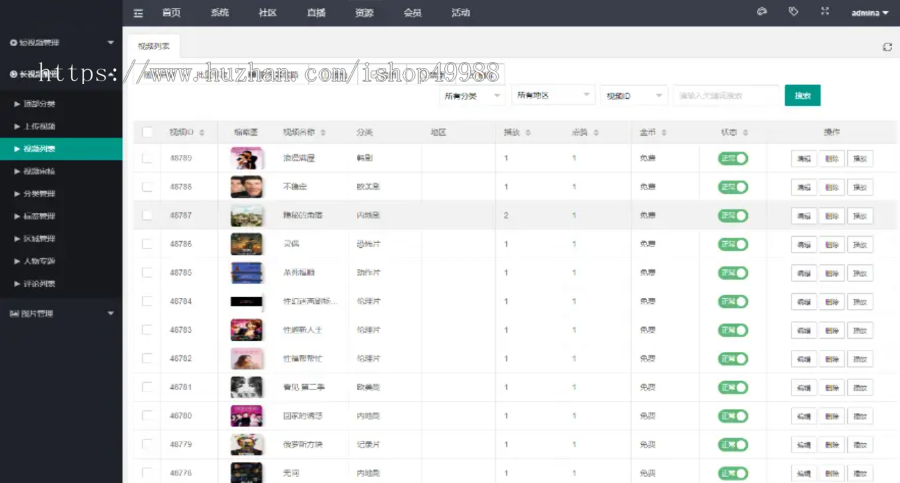Collapse the sidebar with the hamburger icon
Viewport: 900px width, 483px height.
coord(138,13)
